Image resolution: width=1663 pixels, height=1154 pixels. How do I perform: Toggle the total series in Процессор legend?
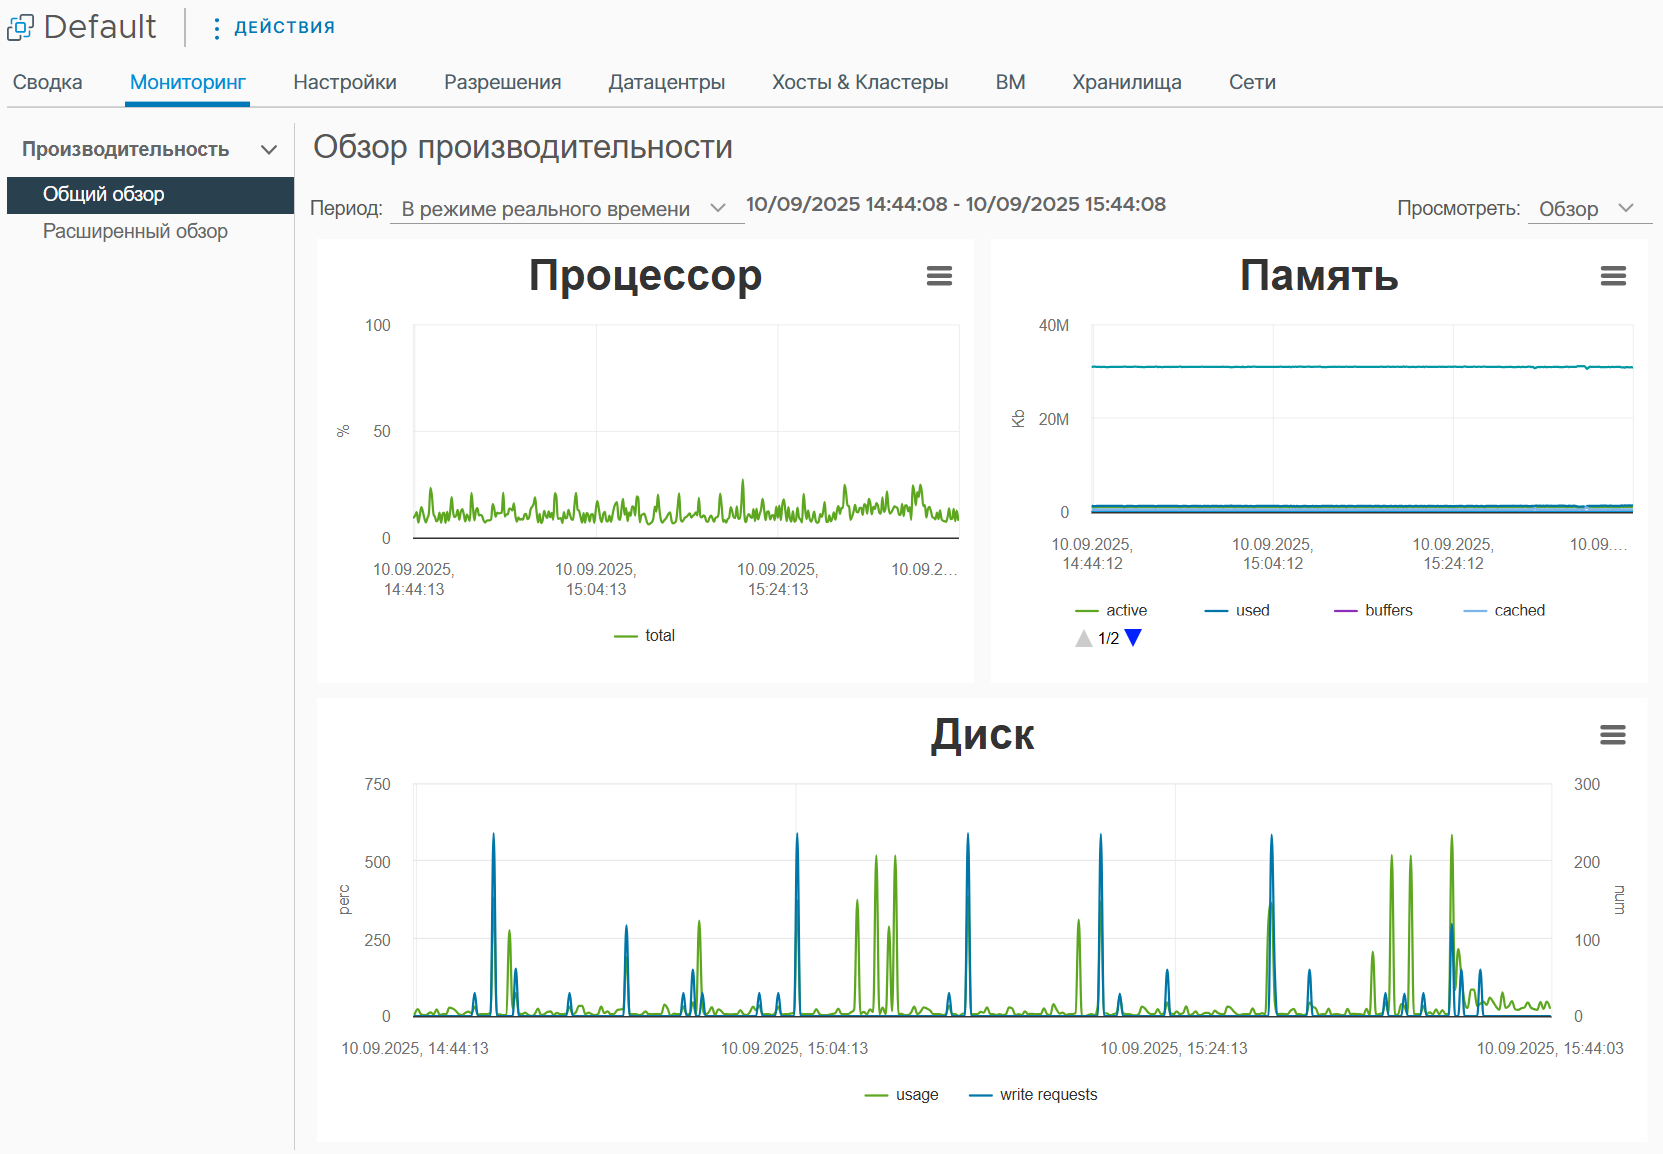645,635
